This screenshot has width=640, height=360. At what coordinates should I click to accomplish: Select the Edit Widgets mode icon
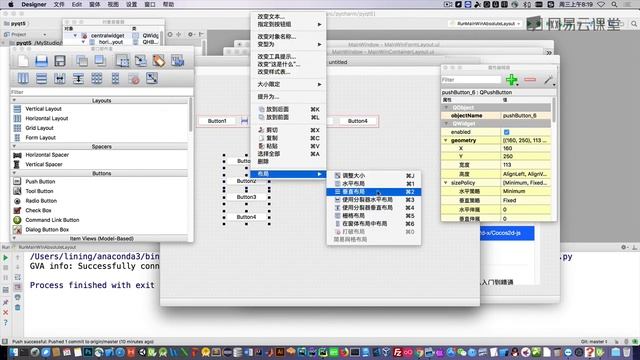(x=122, y=61)
